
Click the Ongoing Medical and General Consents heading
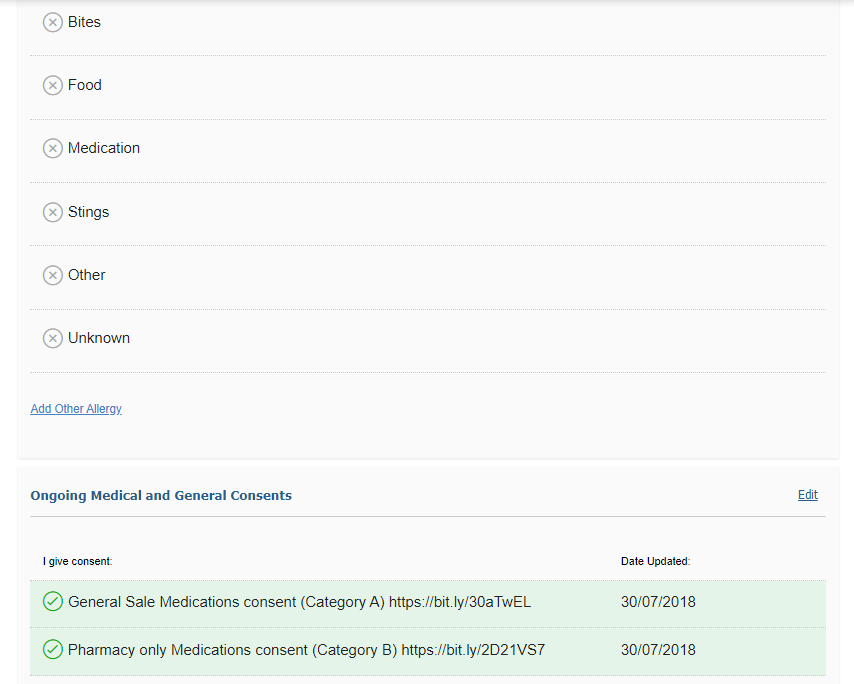[161, 496]
